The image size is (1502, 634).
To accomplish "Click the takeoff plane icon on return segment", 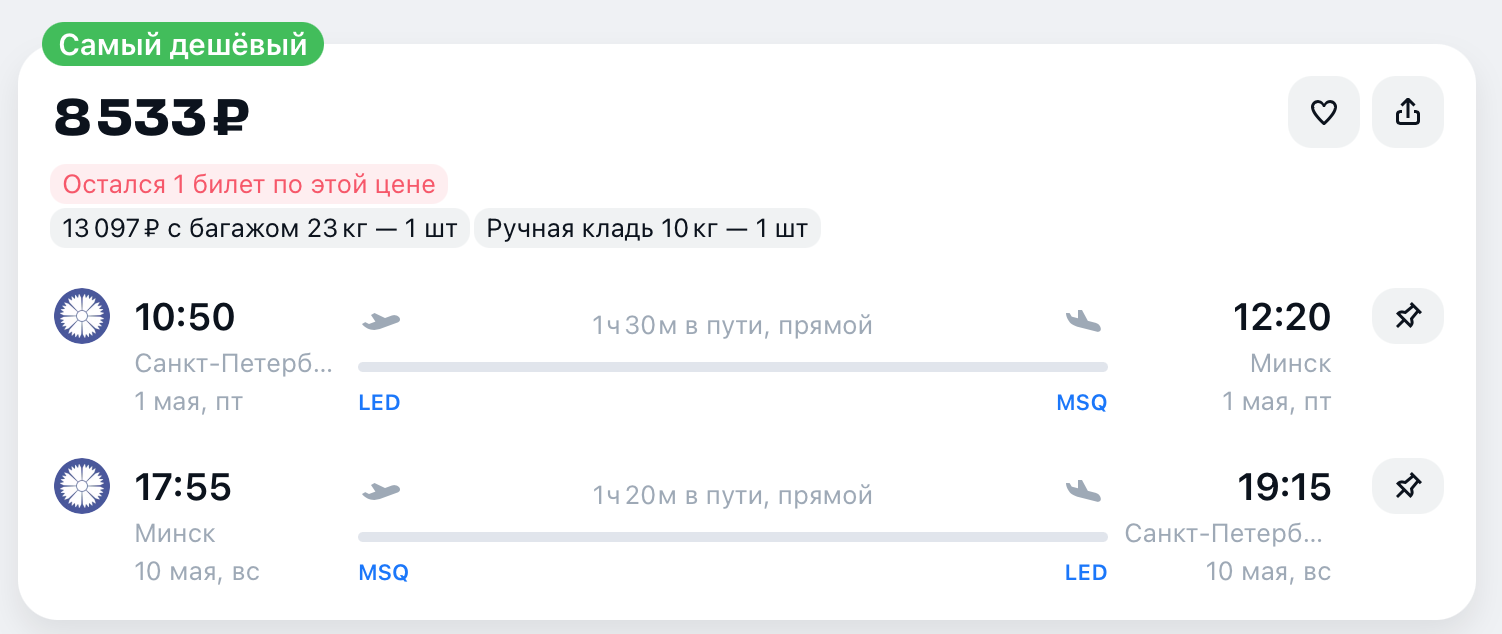I will 380,489.
